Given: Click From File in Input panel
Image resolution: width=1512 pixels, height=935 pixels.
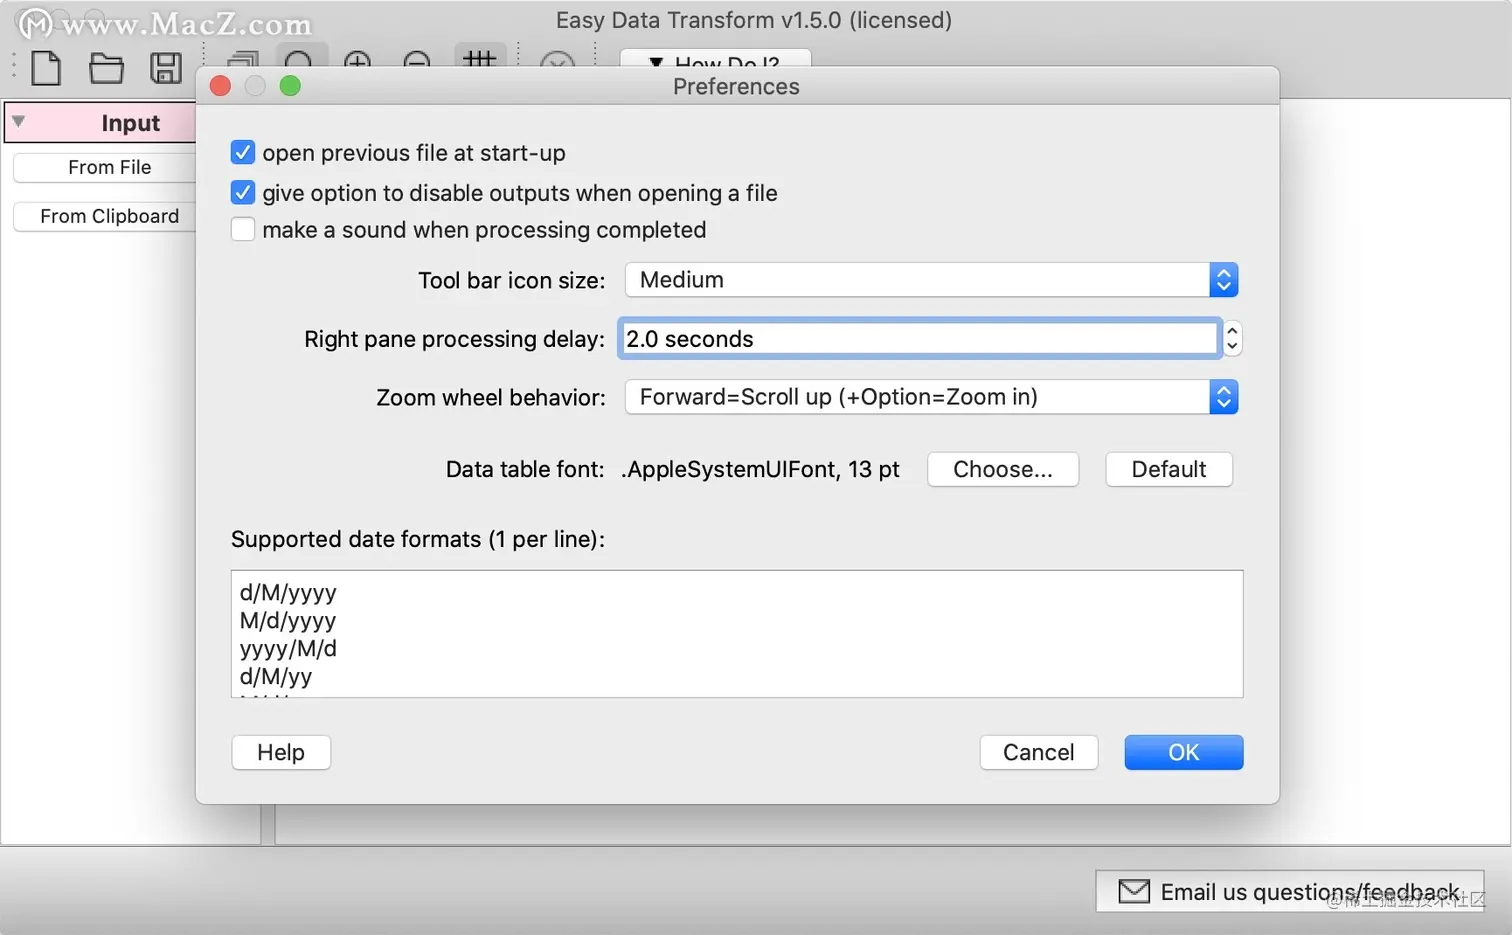Looking at the screenshot, I should (105, 167).
